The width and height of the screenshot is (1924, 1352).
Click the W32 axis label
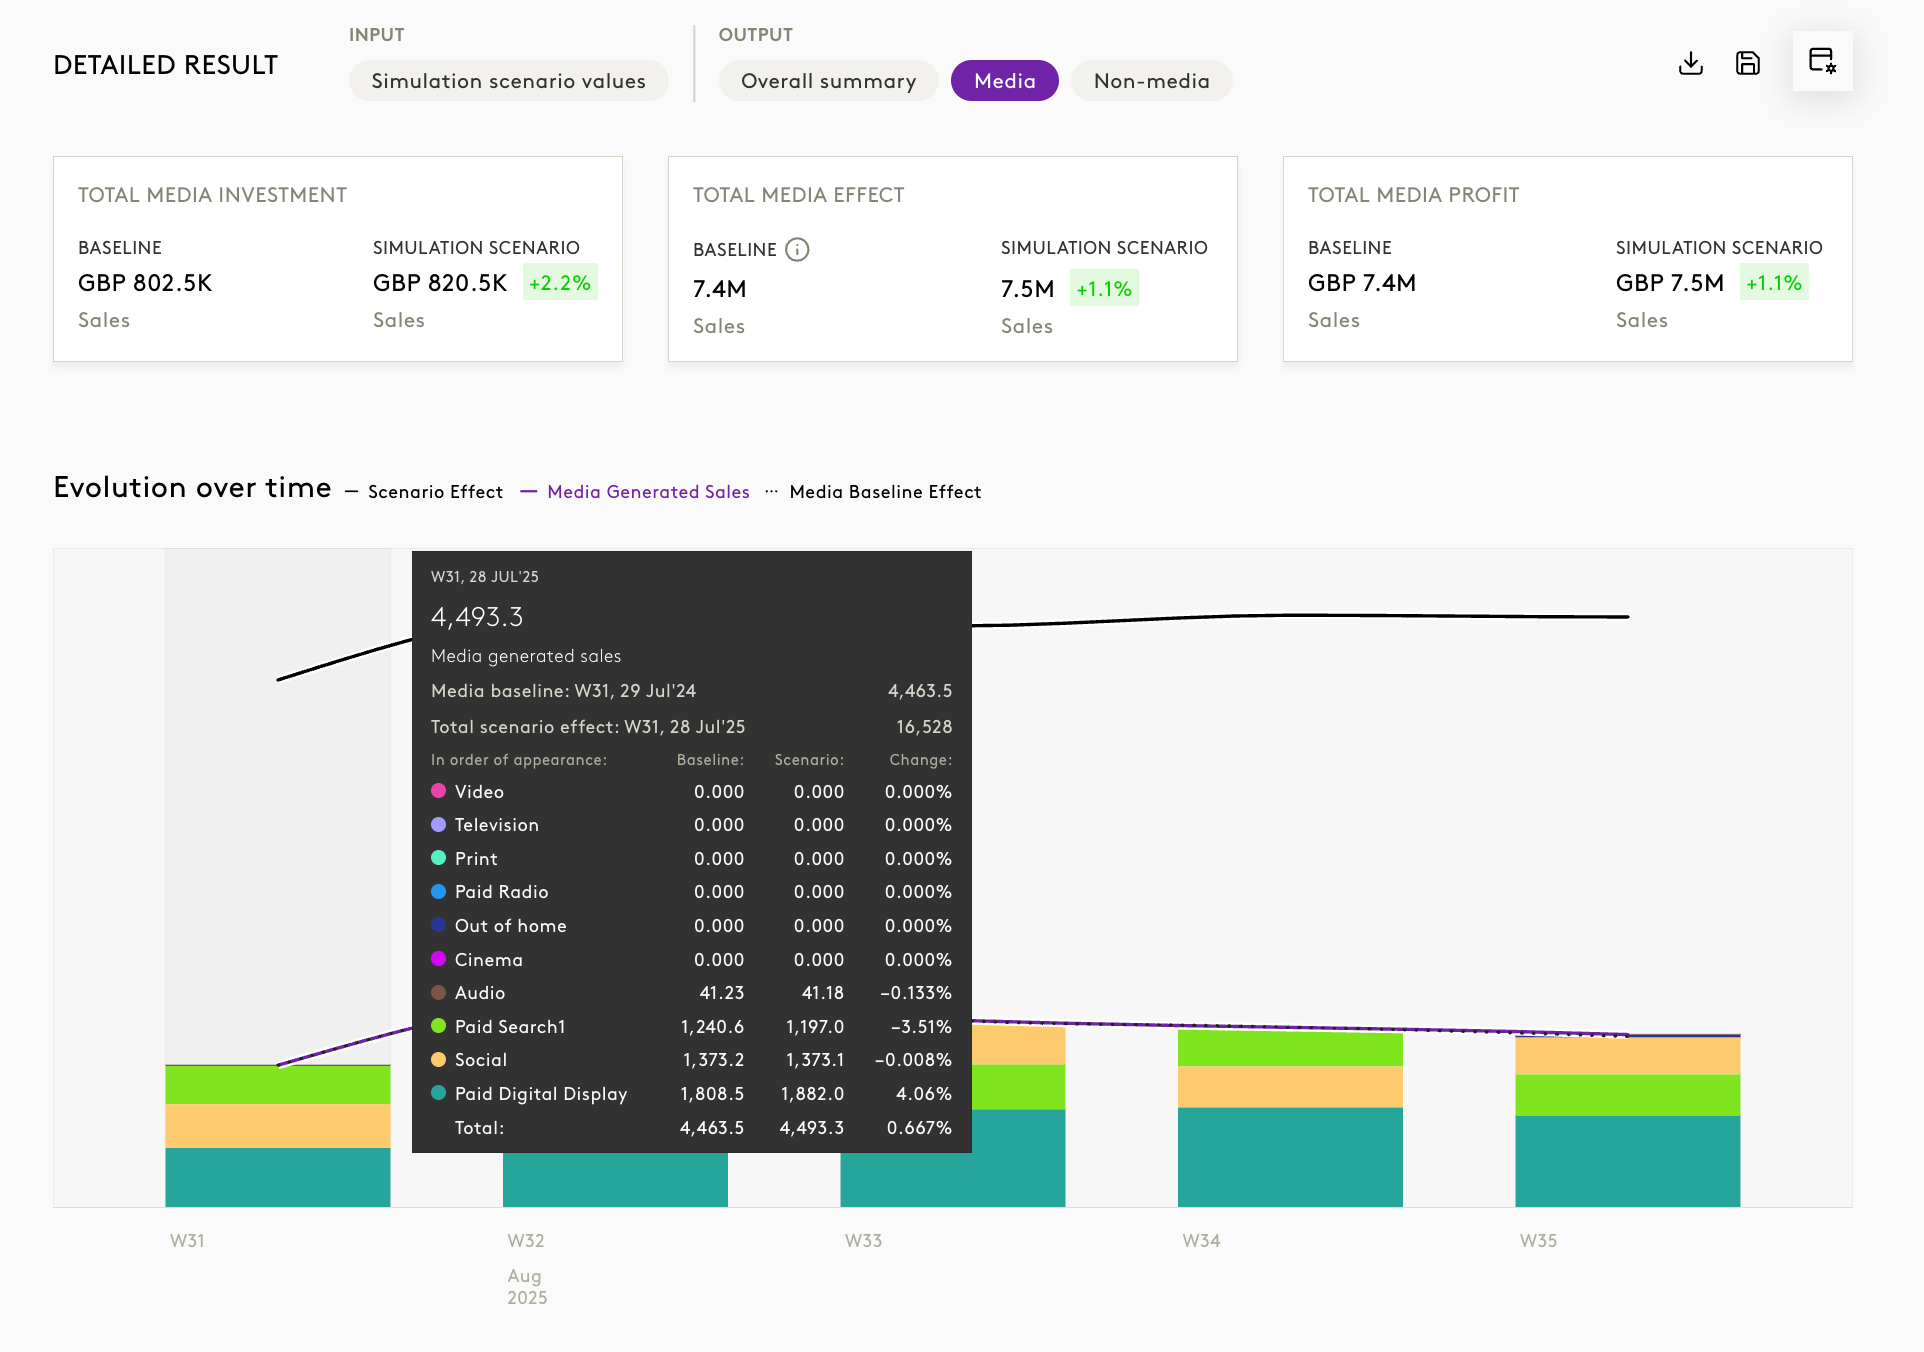[x=525, y=1241]
